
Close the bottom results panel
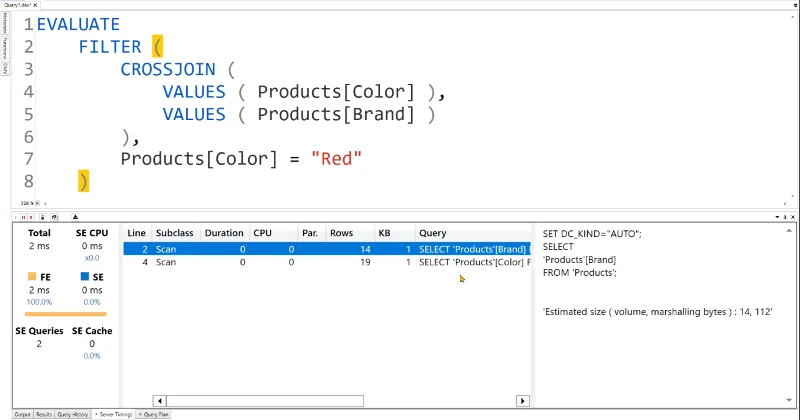pos(793,217)
